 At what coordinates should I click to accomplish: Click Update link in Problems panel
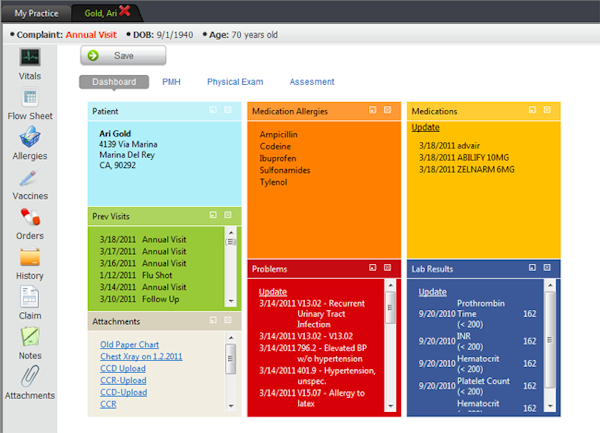273,292
